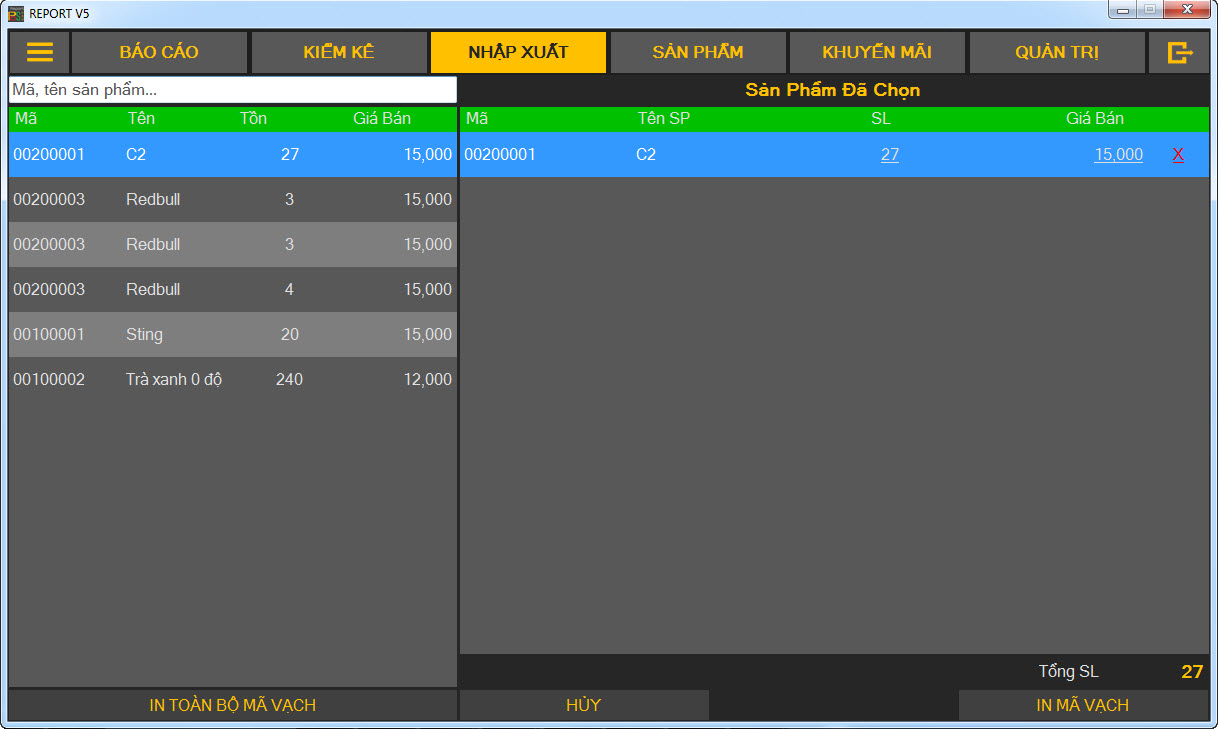Open the KHUYẾN MÃI tab

(877, 52)
